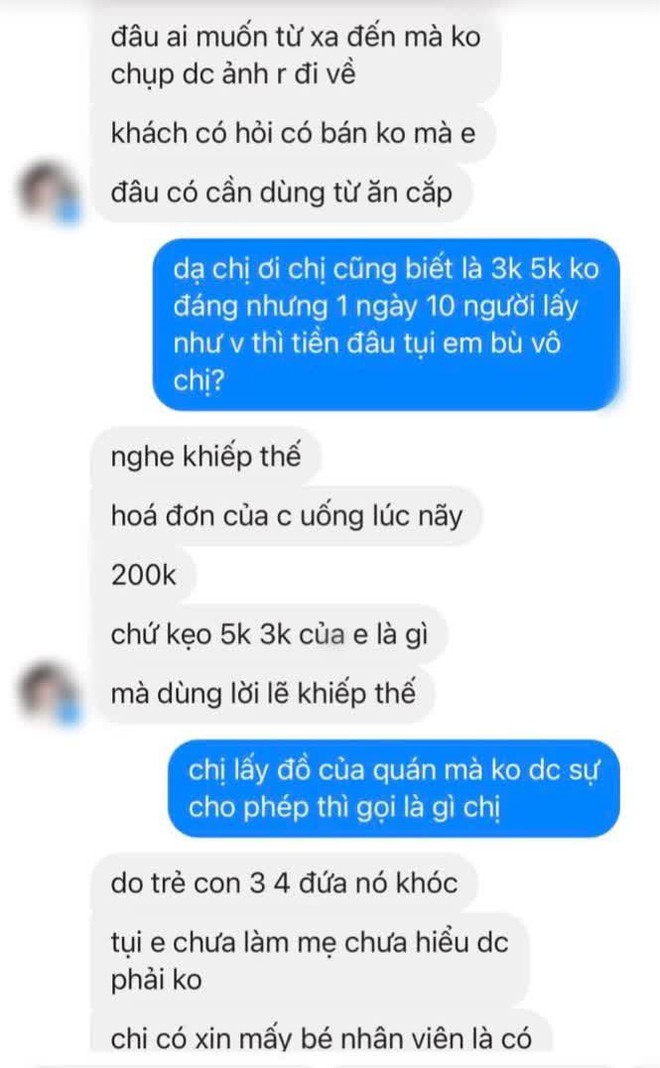660x1068 pixels.
Task: Select message 'đâu ai muốn từ xa đến'
Action: 296,54
